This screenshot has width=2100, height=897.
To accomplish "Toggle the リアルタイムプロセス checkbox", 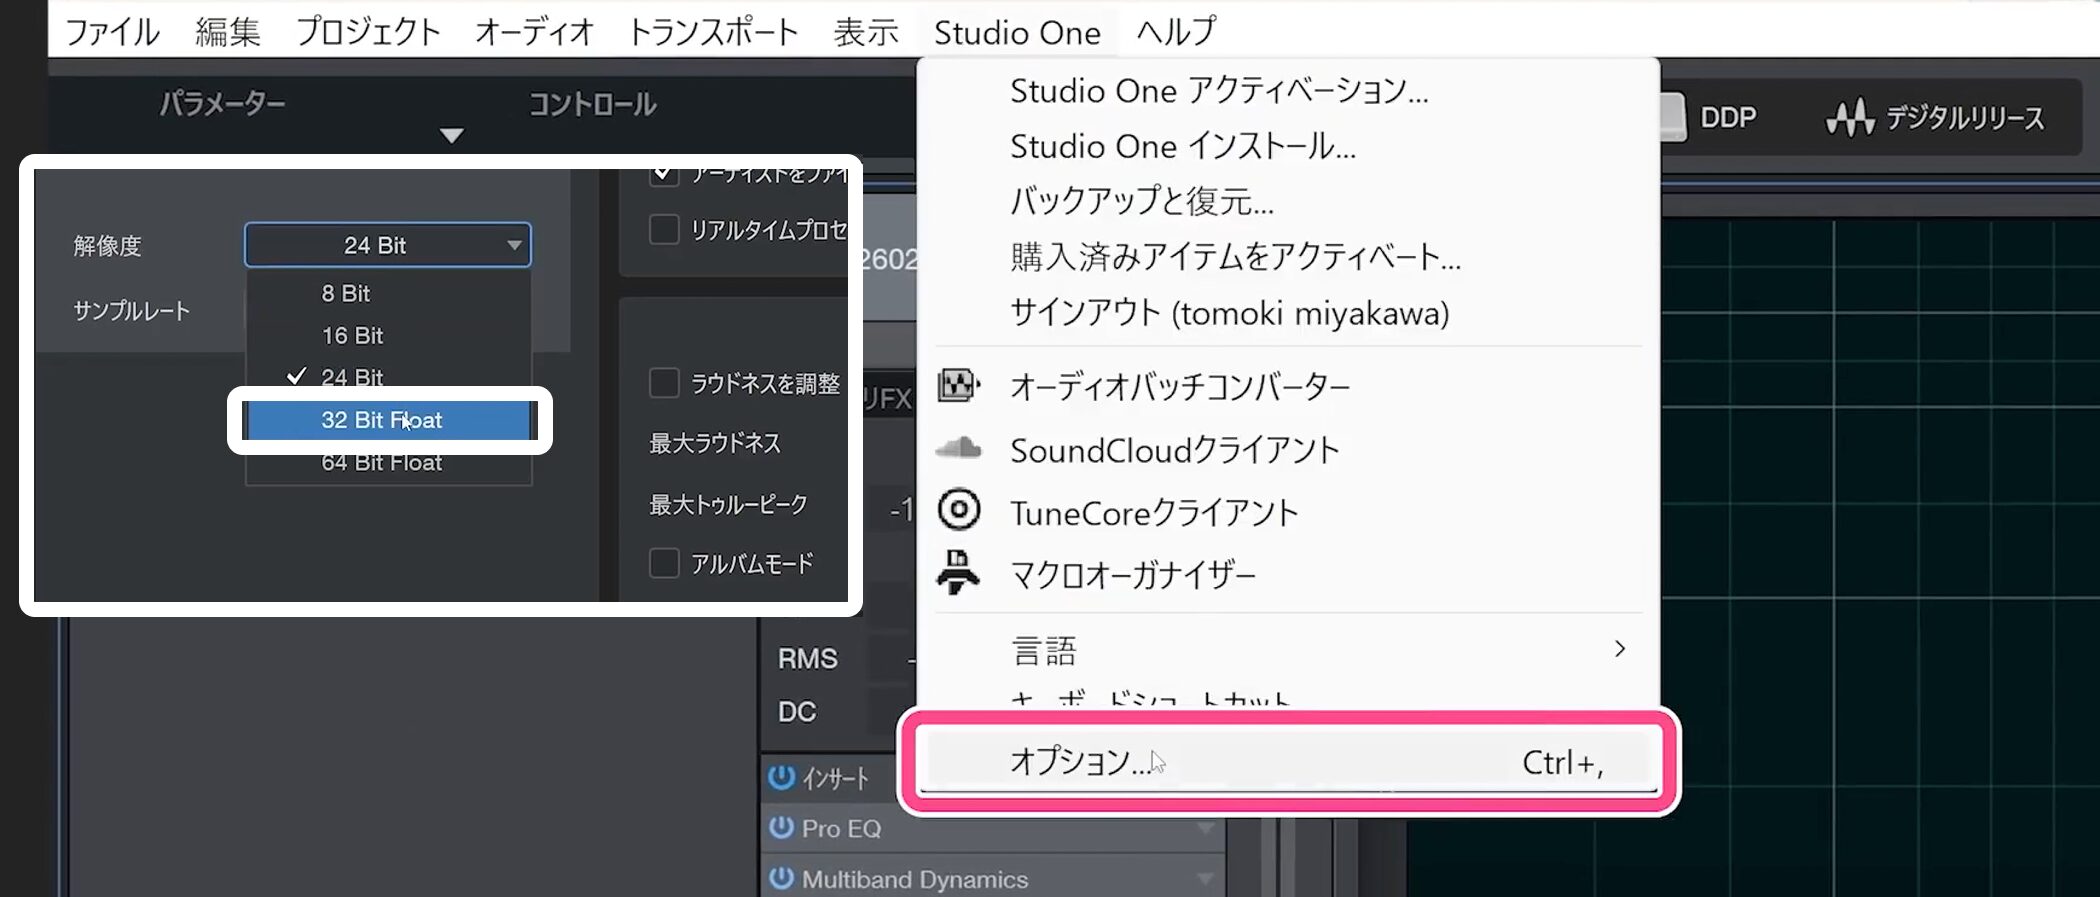I will (664, 229).
